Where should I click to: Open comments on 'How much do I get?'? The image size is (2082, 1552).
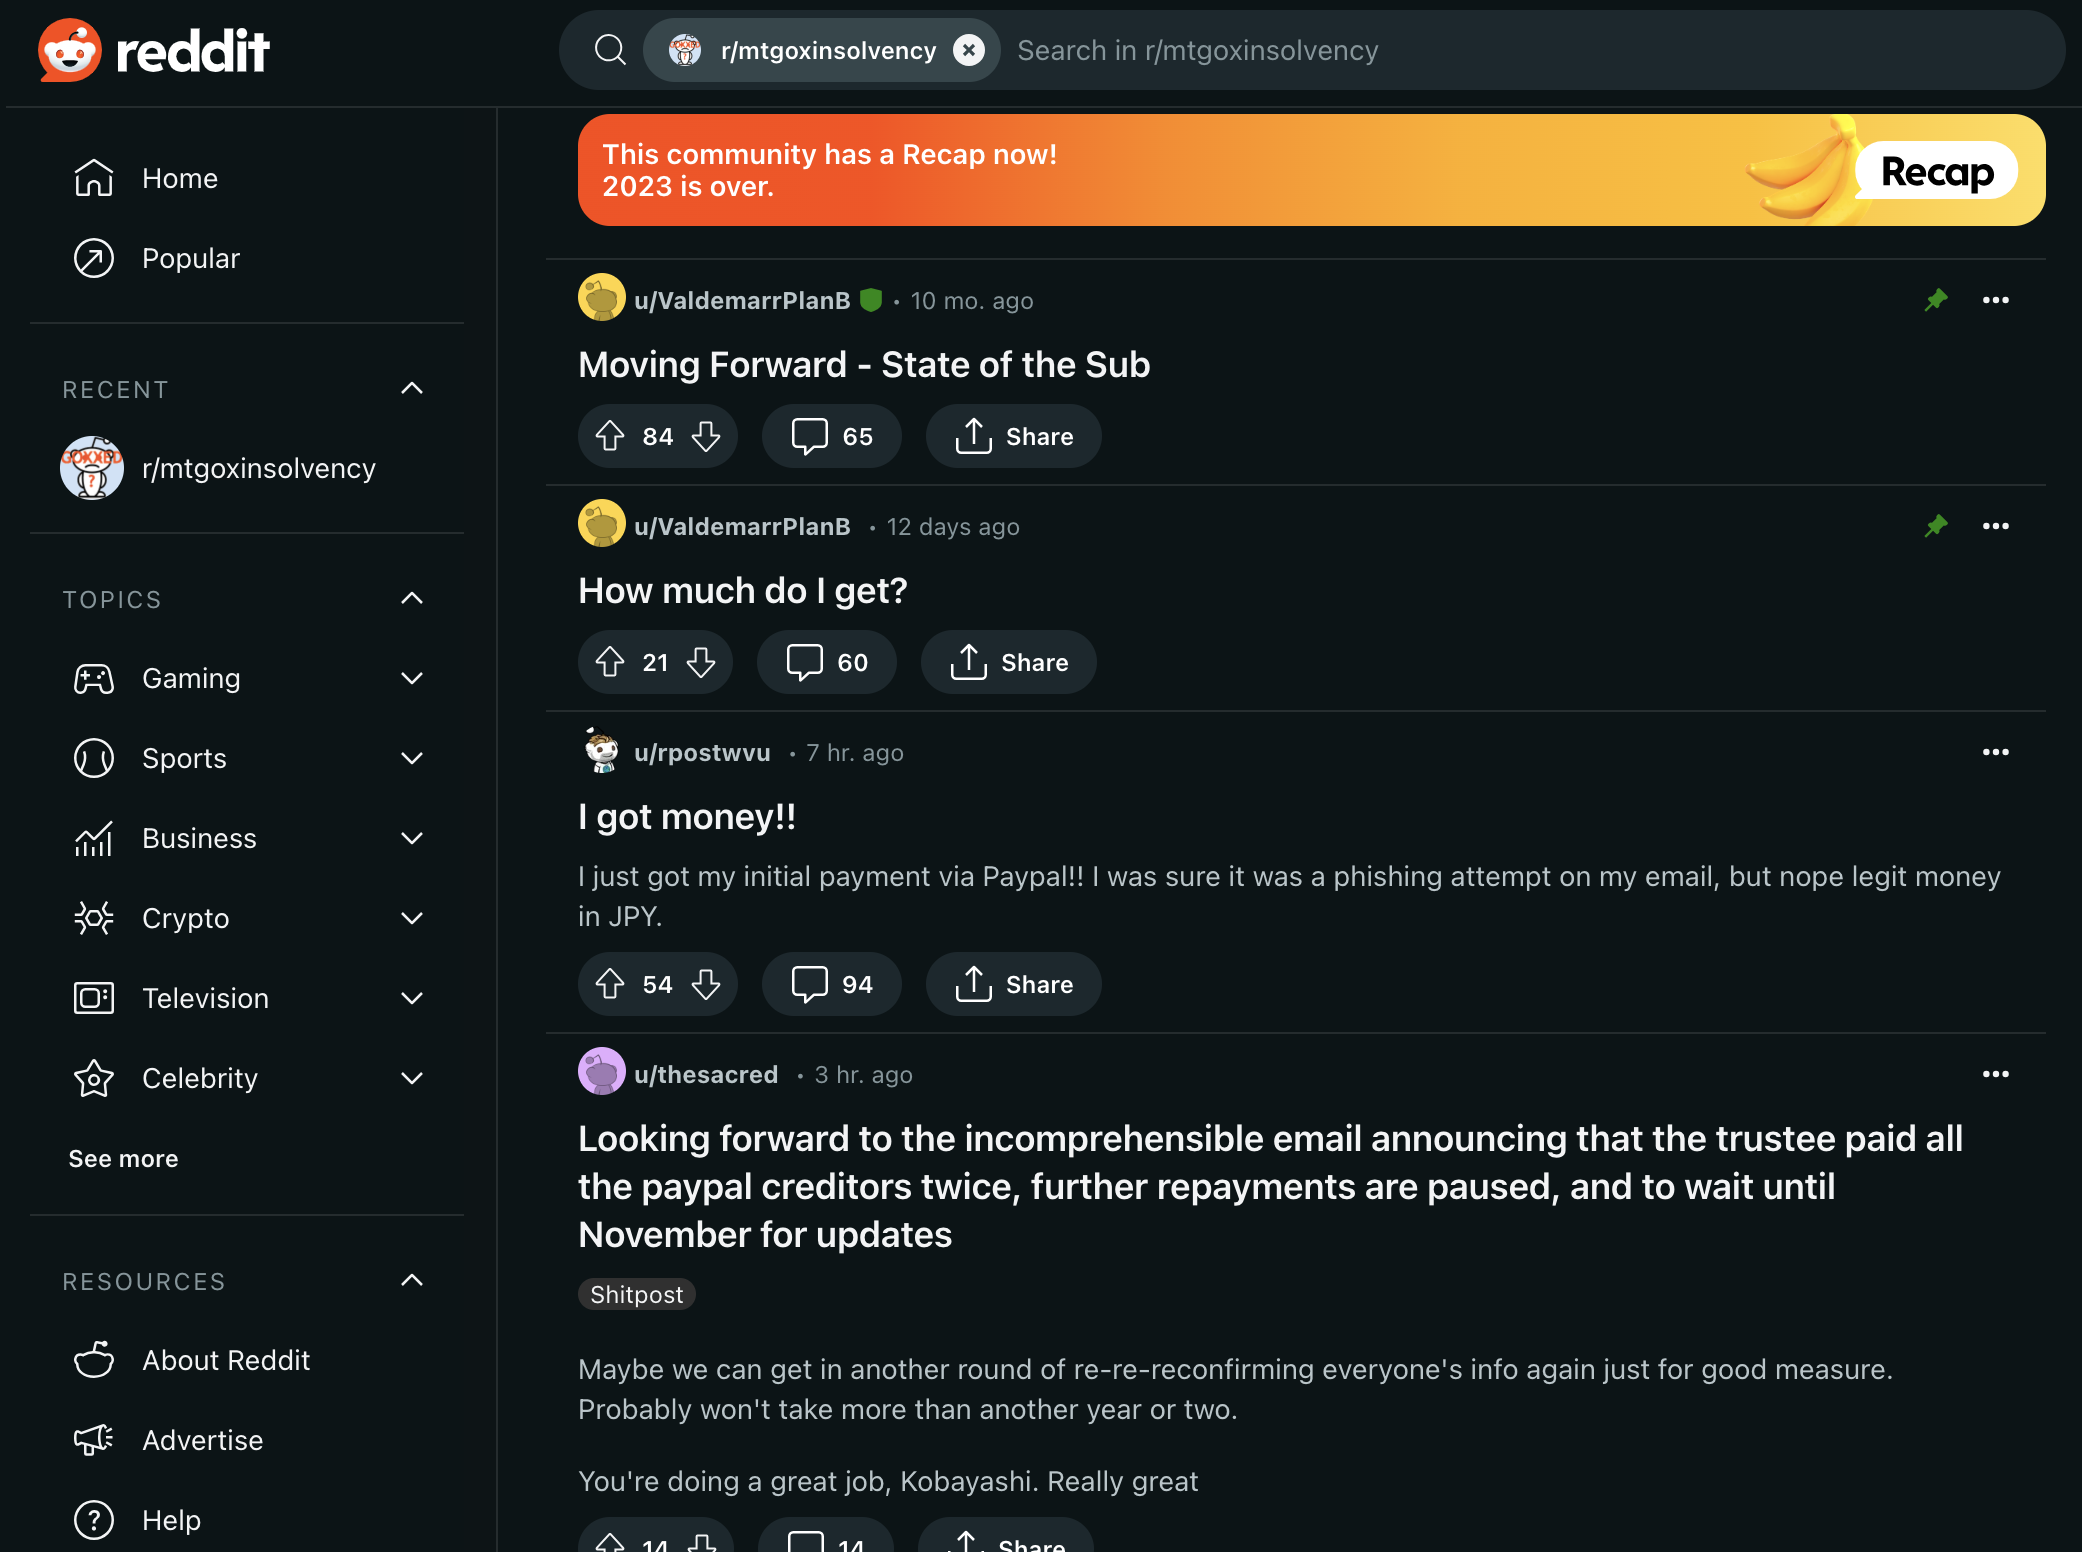(826, 662)
